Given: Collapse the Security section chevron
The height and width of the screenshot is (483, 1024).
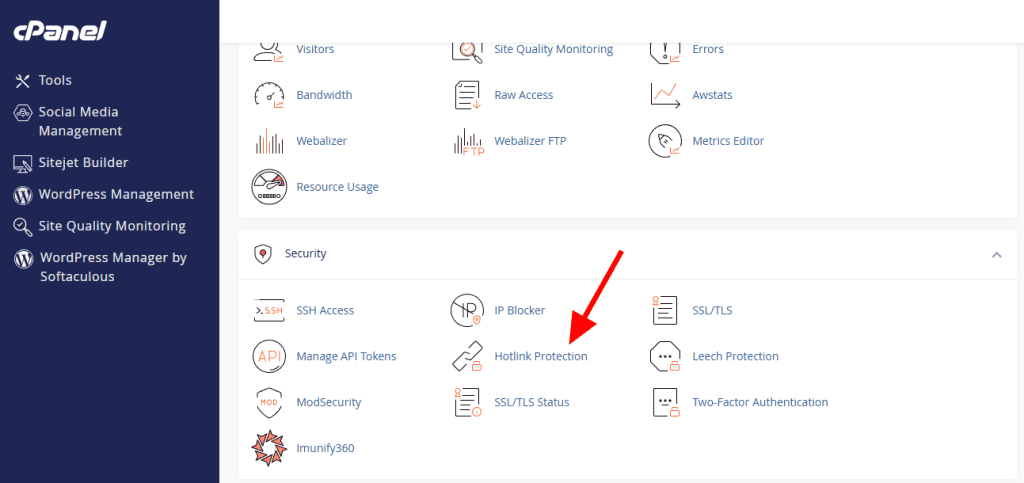Looking at the screenshot, I should tap(996, 255).
